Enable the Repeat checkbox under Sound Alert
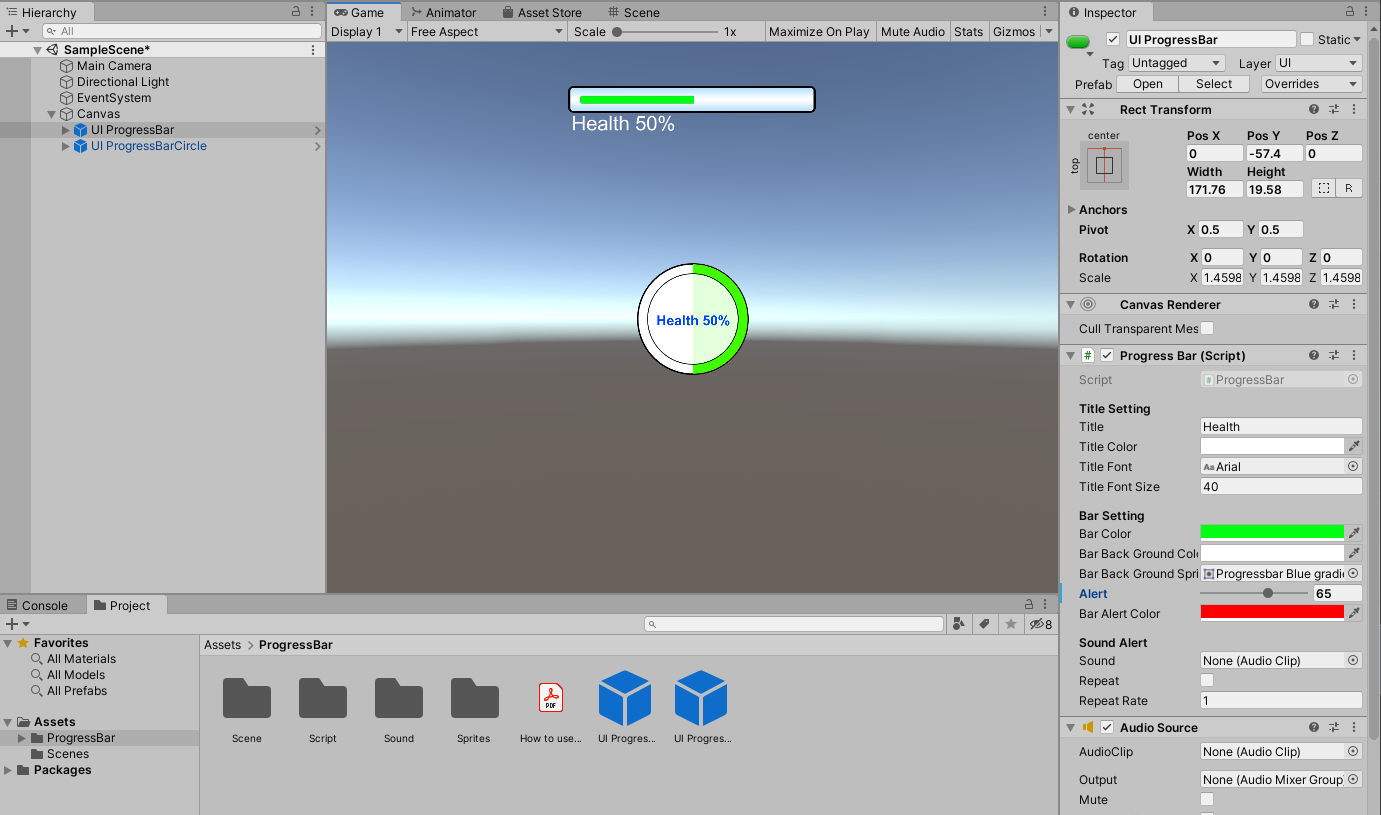The height and width of the screenshot is (815, 1381). click(1207, 681)
